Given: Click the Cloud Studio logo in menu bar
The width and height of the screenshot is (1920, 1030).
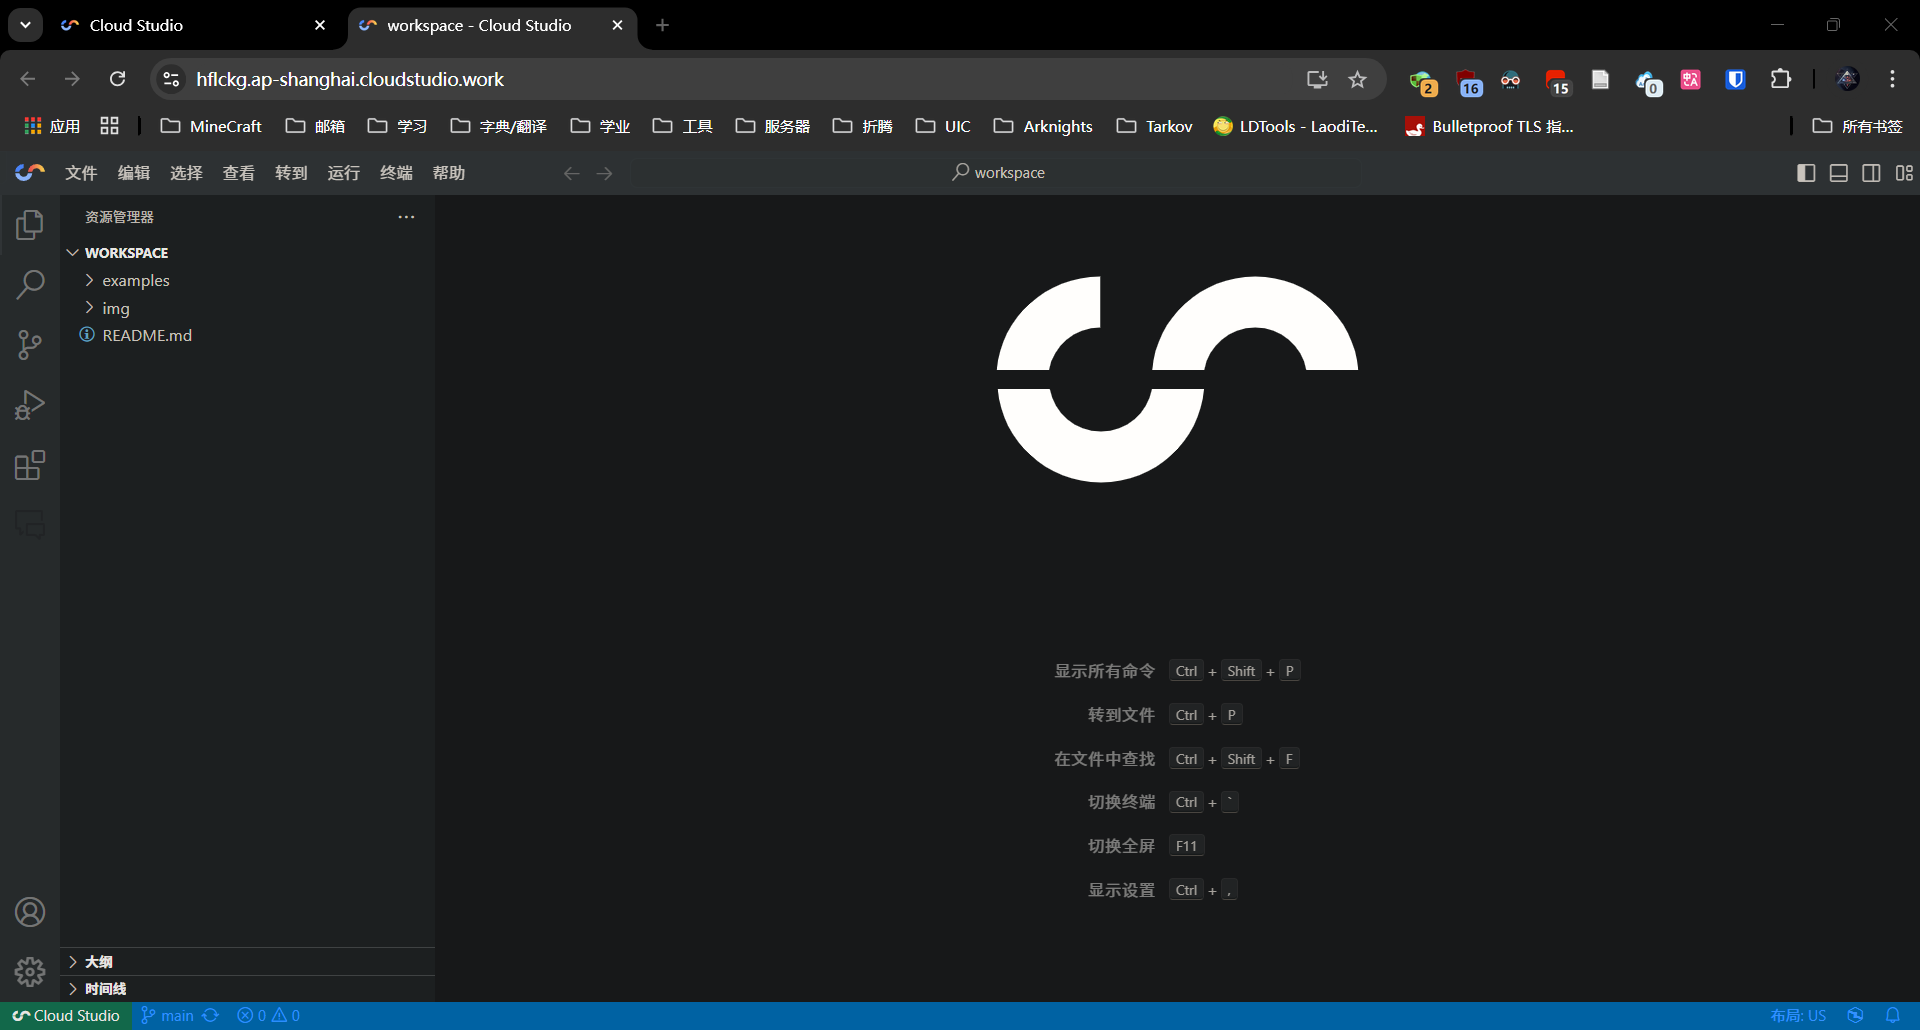Looking at the screenshot, I should (30, 173).
